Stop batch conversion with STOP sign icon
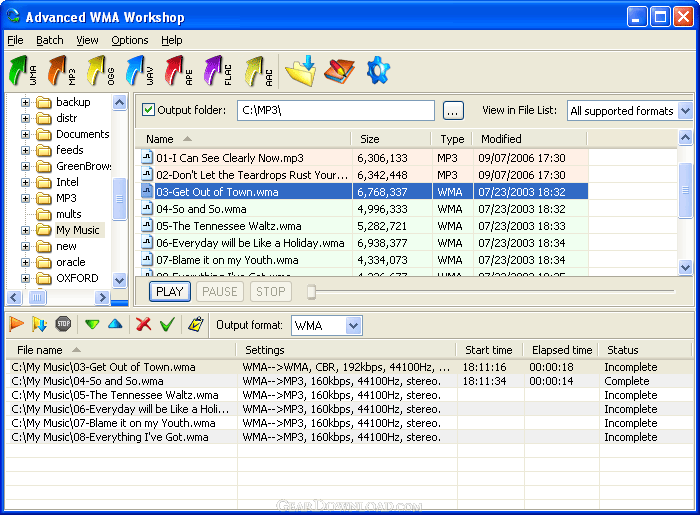700x515 pixels. (63, 324)
